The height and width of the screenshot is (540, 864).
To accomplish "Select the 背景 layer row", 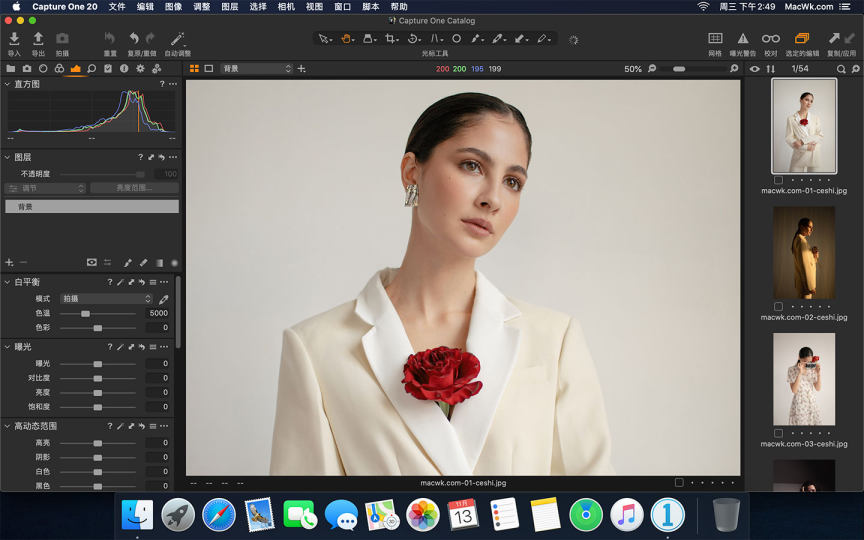I will pos(92,207).
